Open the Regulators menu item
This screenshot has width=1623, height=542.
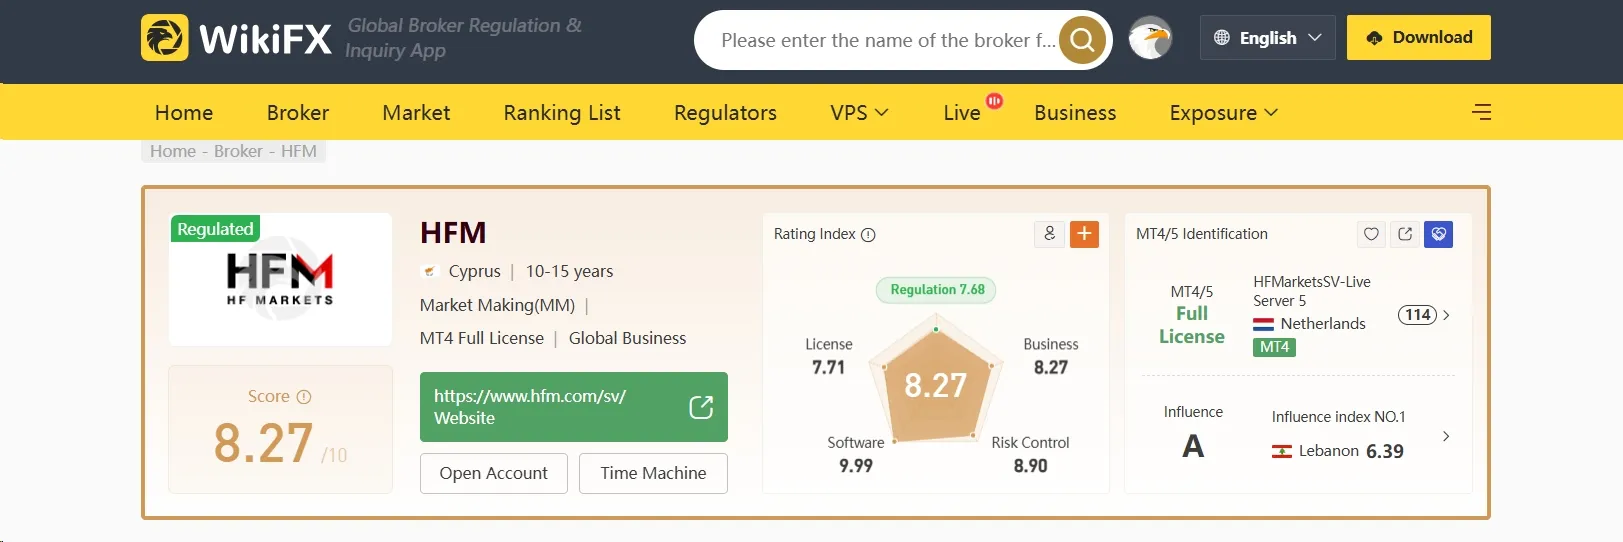tap(725, 113)
